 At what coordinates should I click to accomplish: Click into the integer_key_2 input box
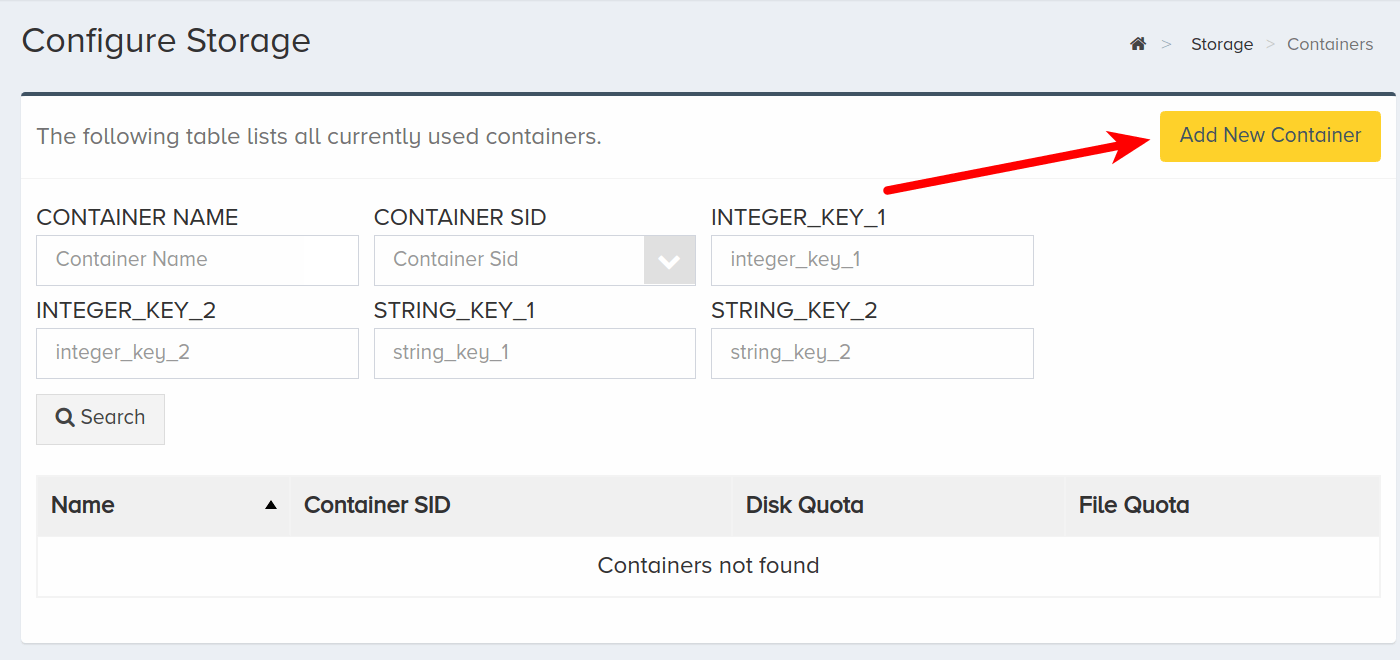[197, 354]
